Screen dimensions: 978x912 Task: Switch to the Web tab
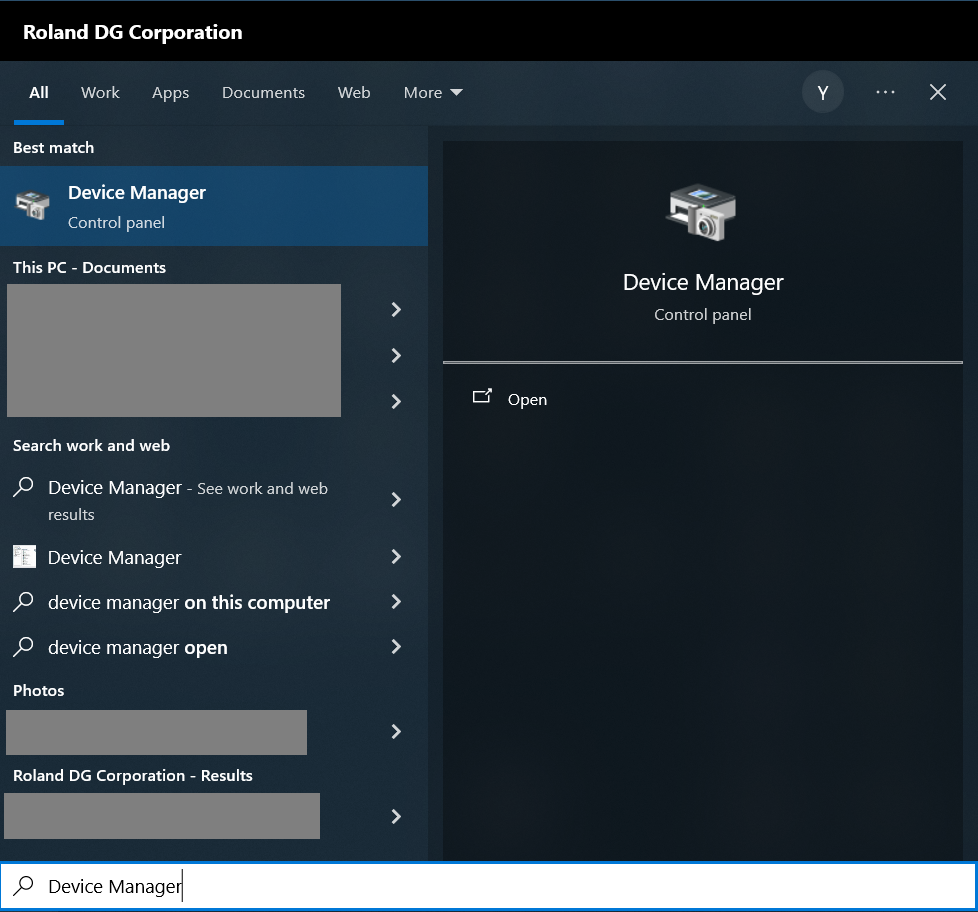tap(354, 93)
